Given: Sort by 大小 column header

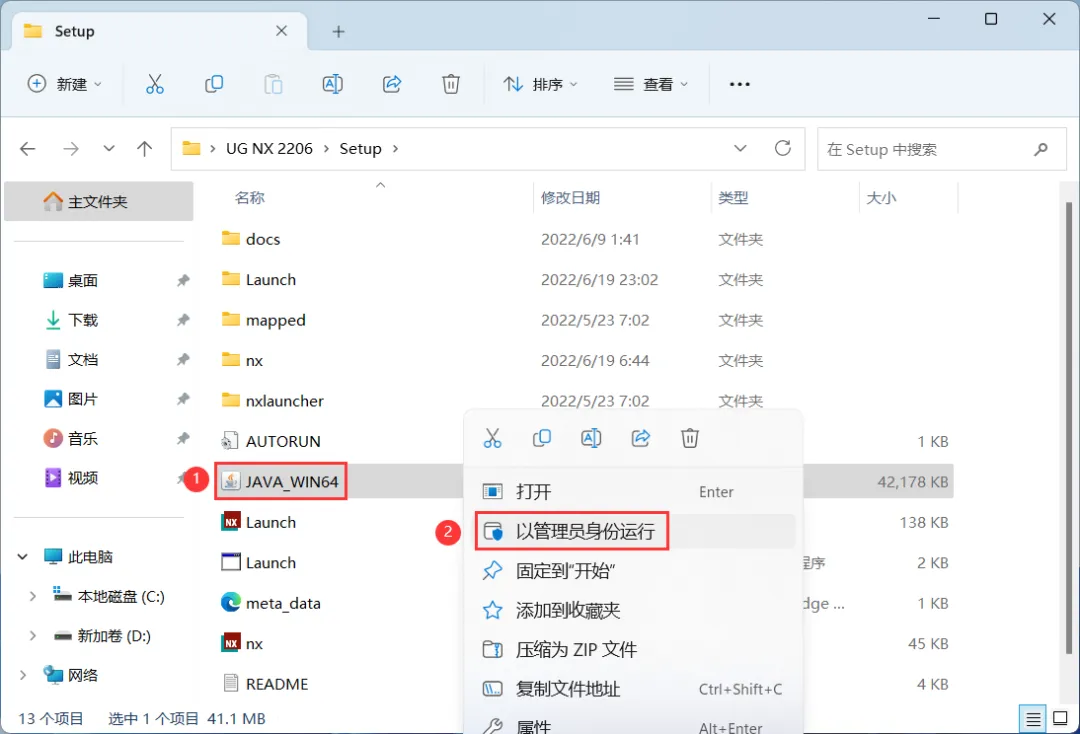Looking at the screenshot, I should point(881,198).
